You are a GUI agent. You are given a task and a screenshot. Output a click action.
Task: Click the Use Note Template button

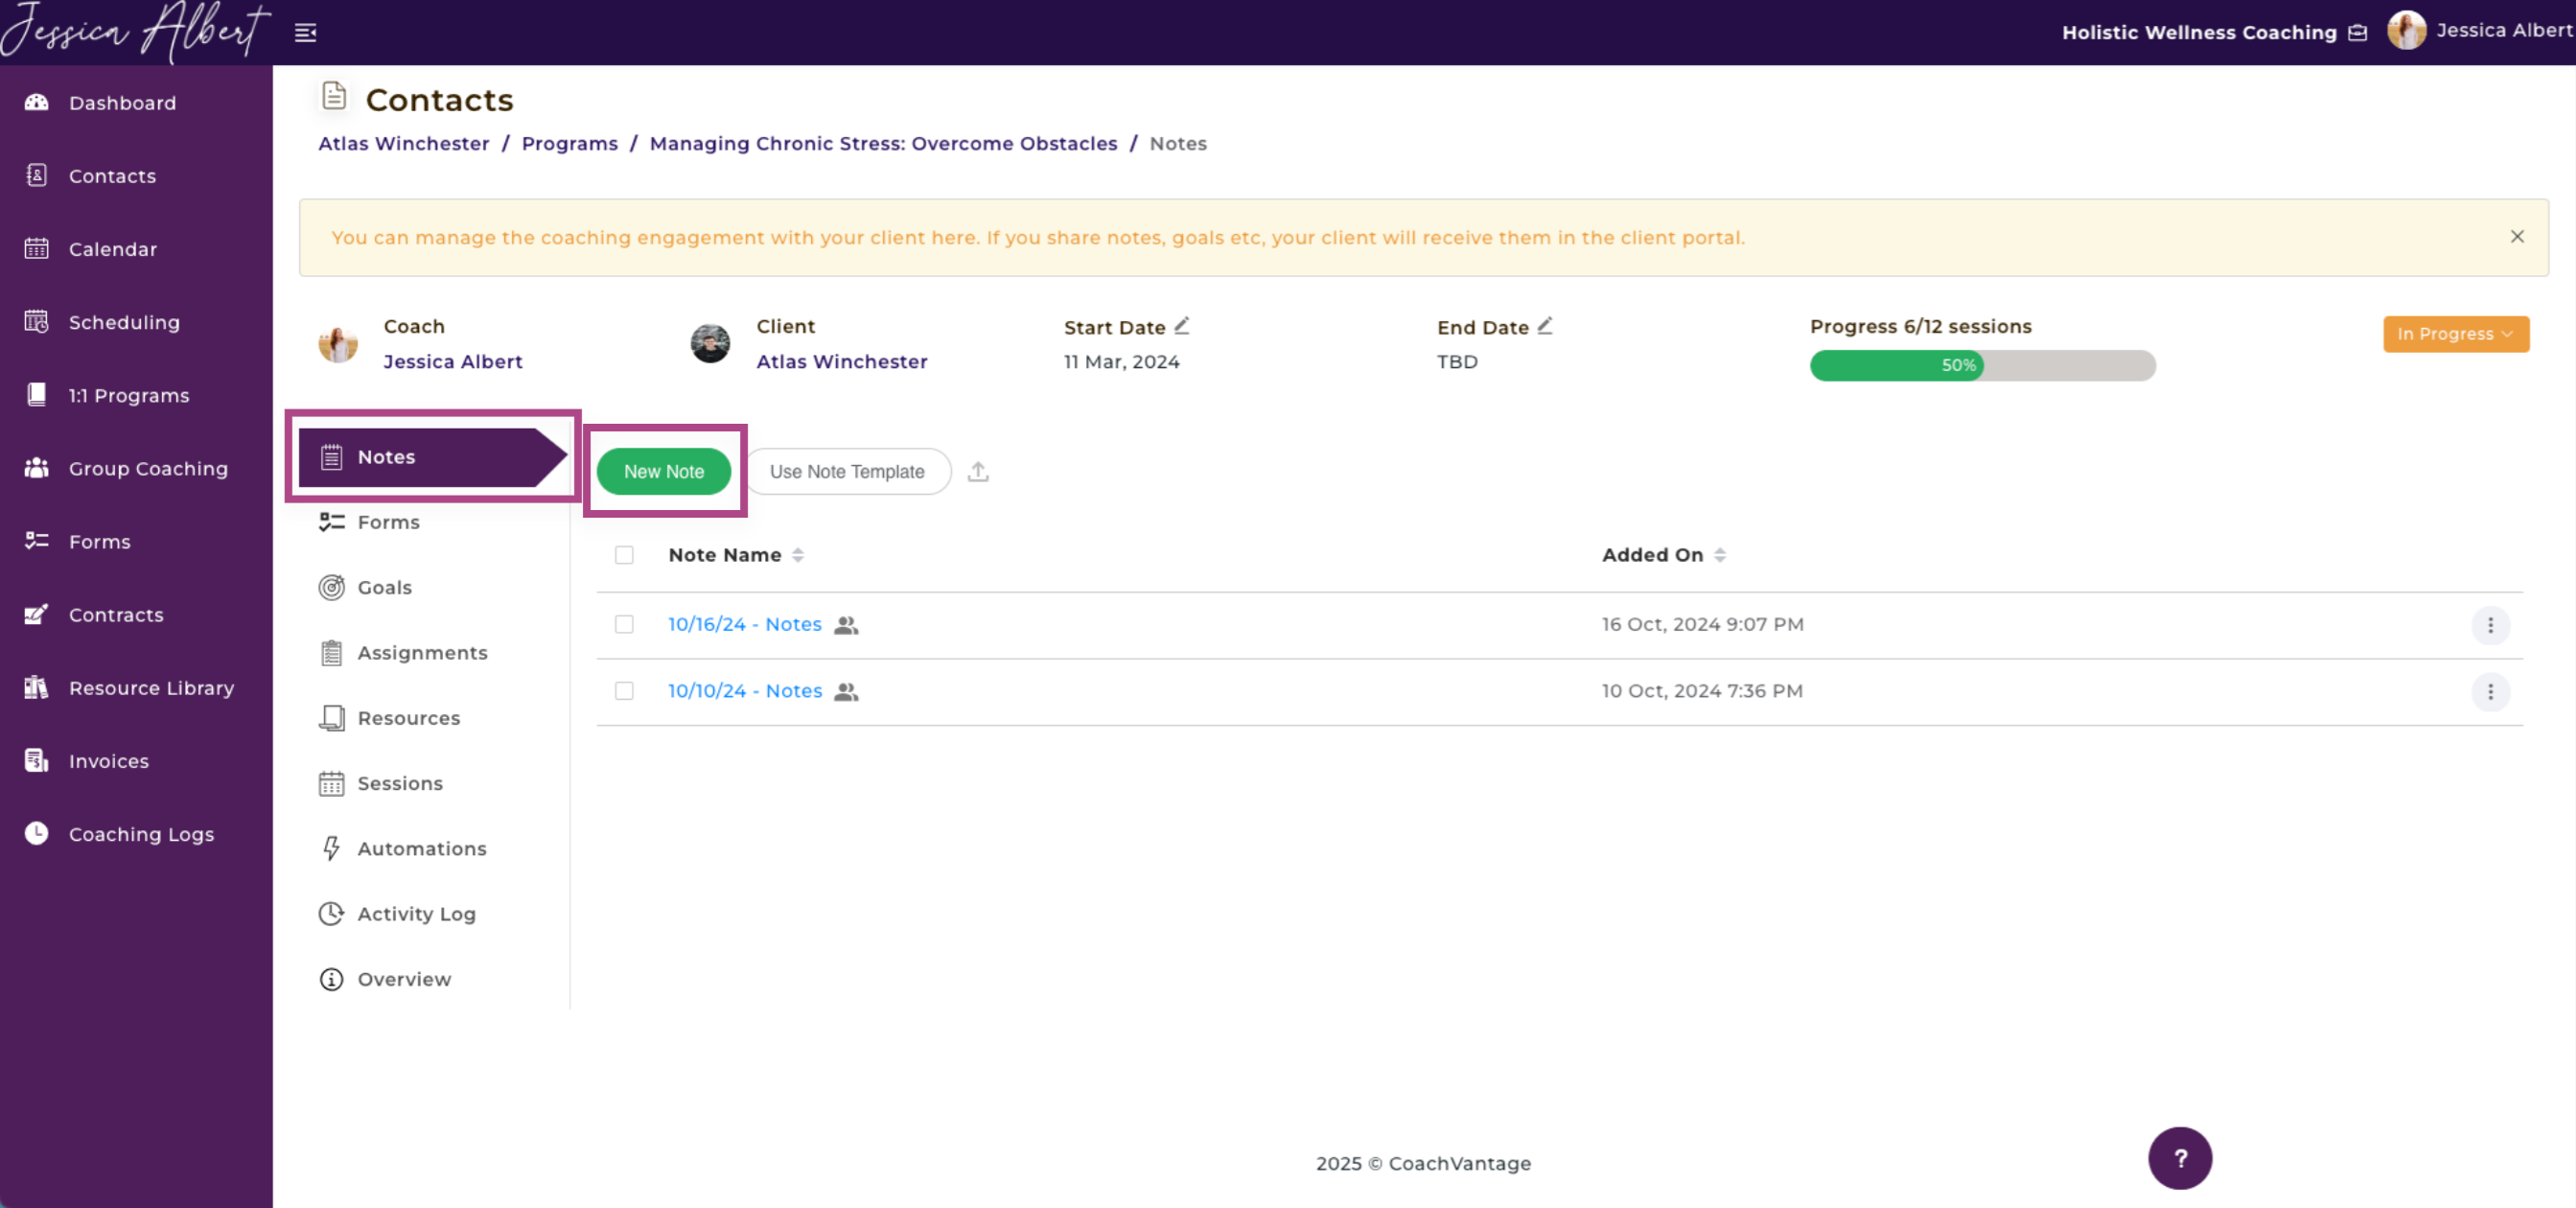[847, 471]
